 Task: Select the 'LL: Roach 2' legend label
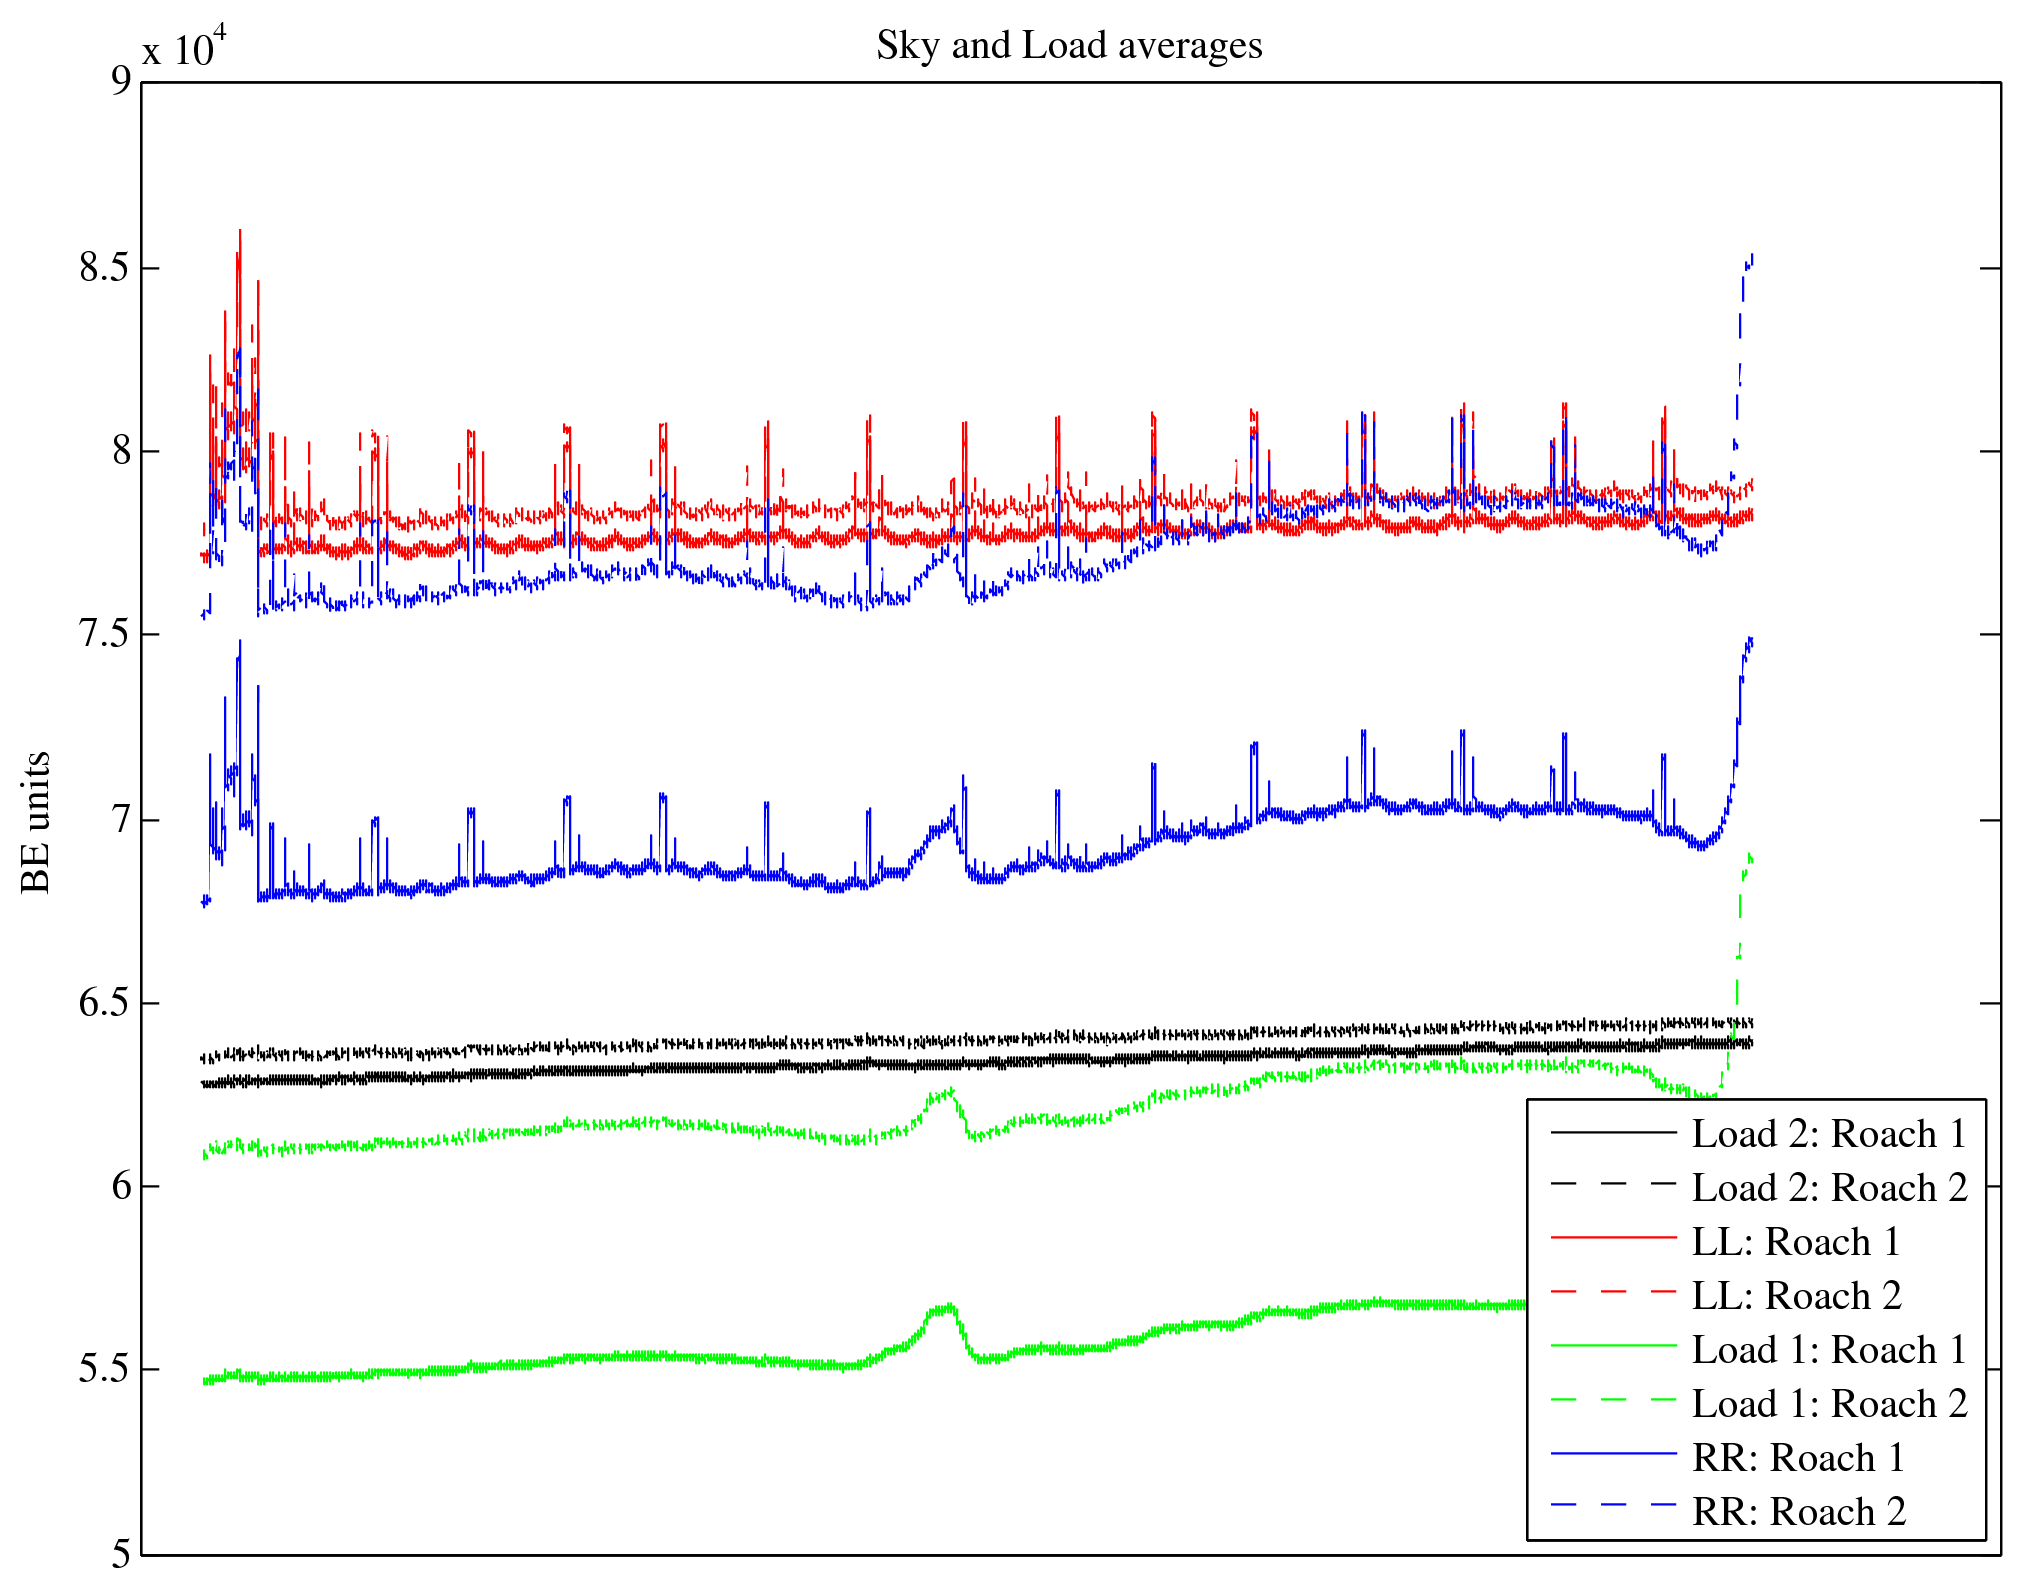point(1796,1296)
